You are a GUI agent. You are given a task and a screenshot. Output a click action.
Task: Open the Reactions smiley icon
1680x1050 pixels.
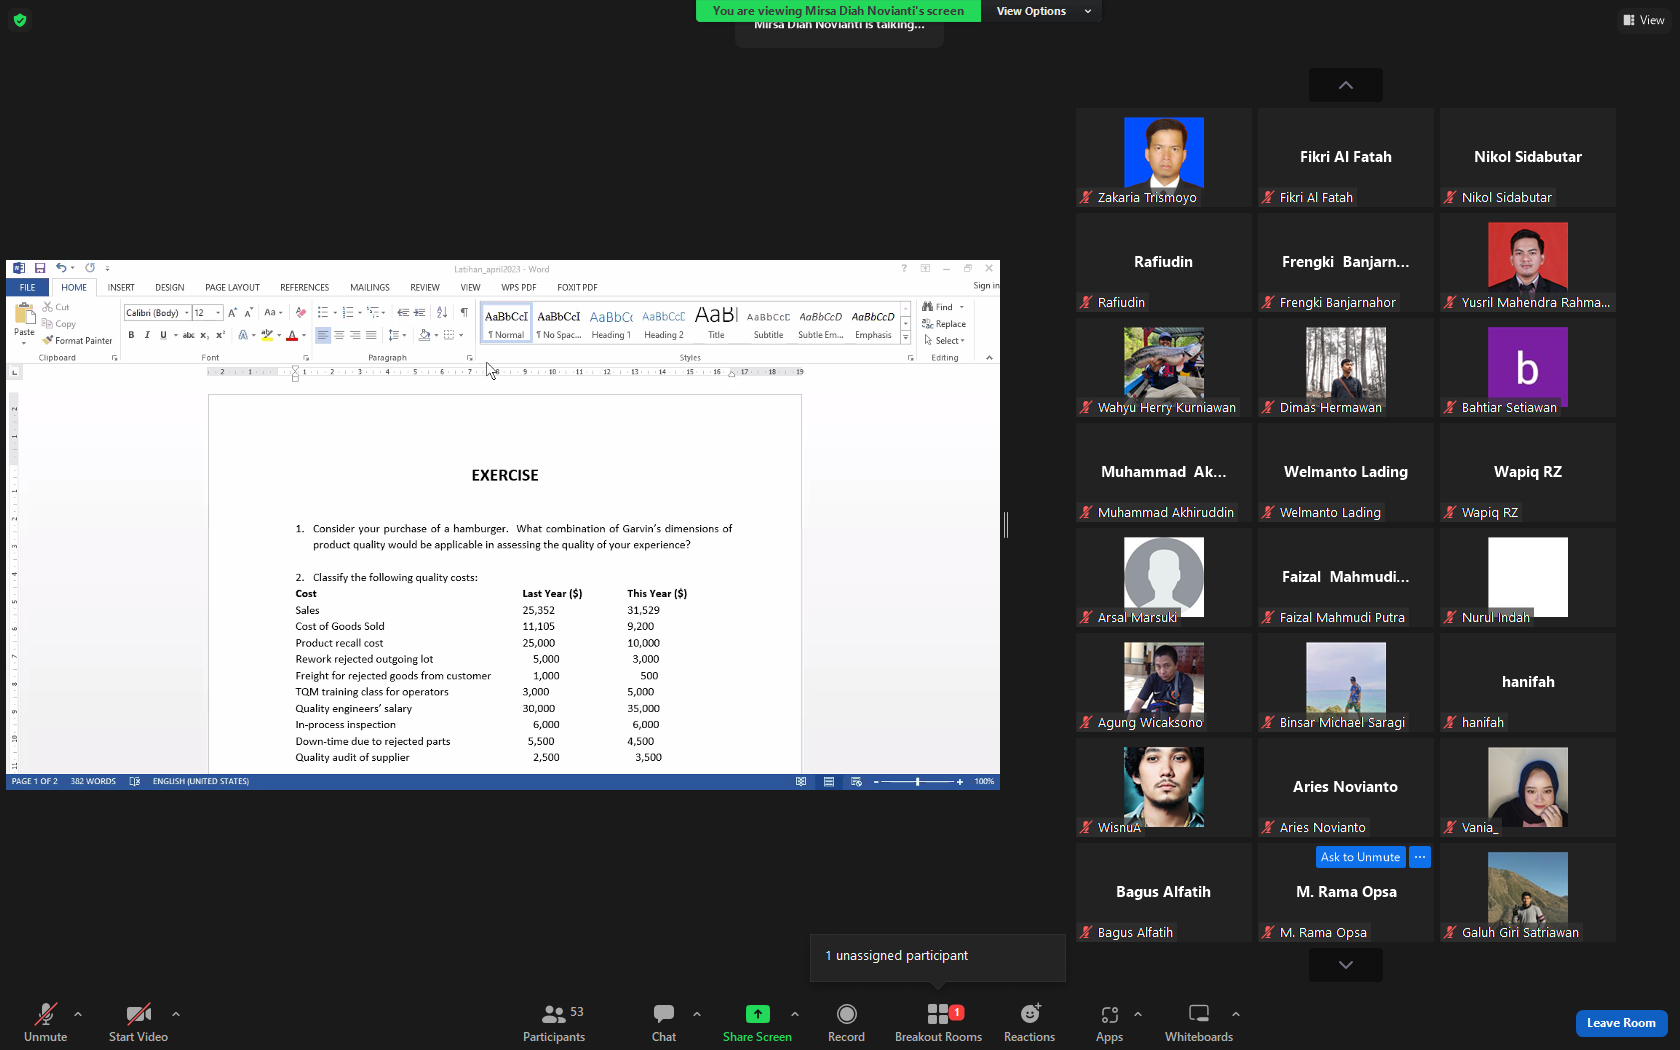[1030, 1014]
